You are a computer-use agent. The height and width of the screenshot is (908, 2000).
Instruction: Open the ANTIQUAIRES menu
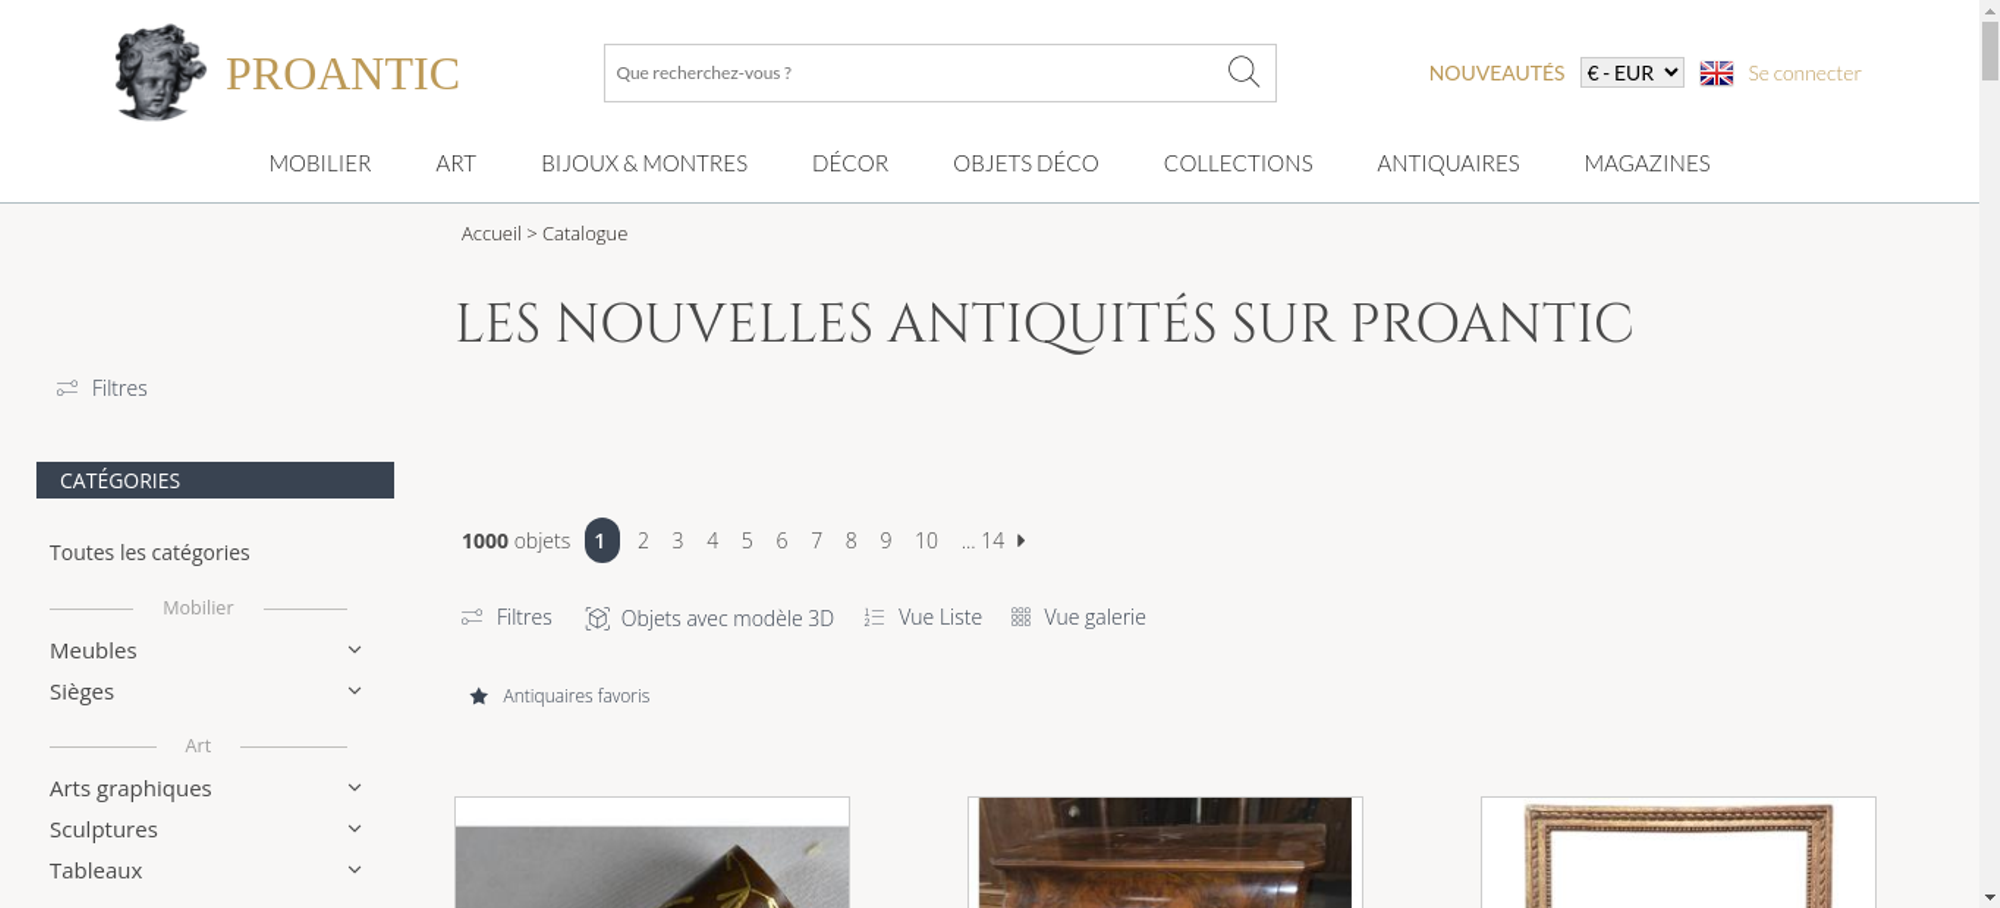coord(1448,163)
